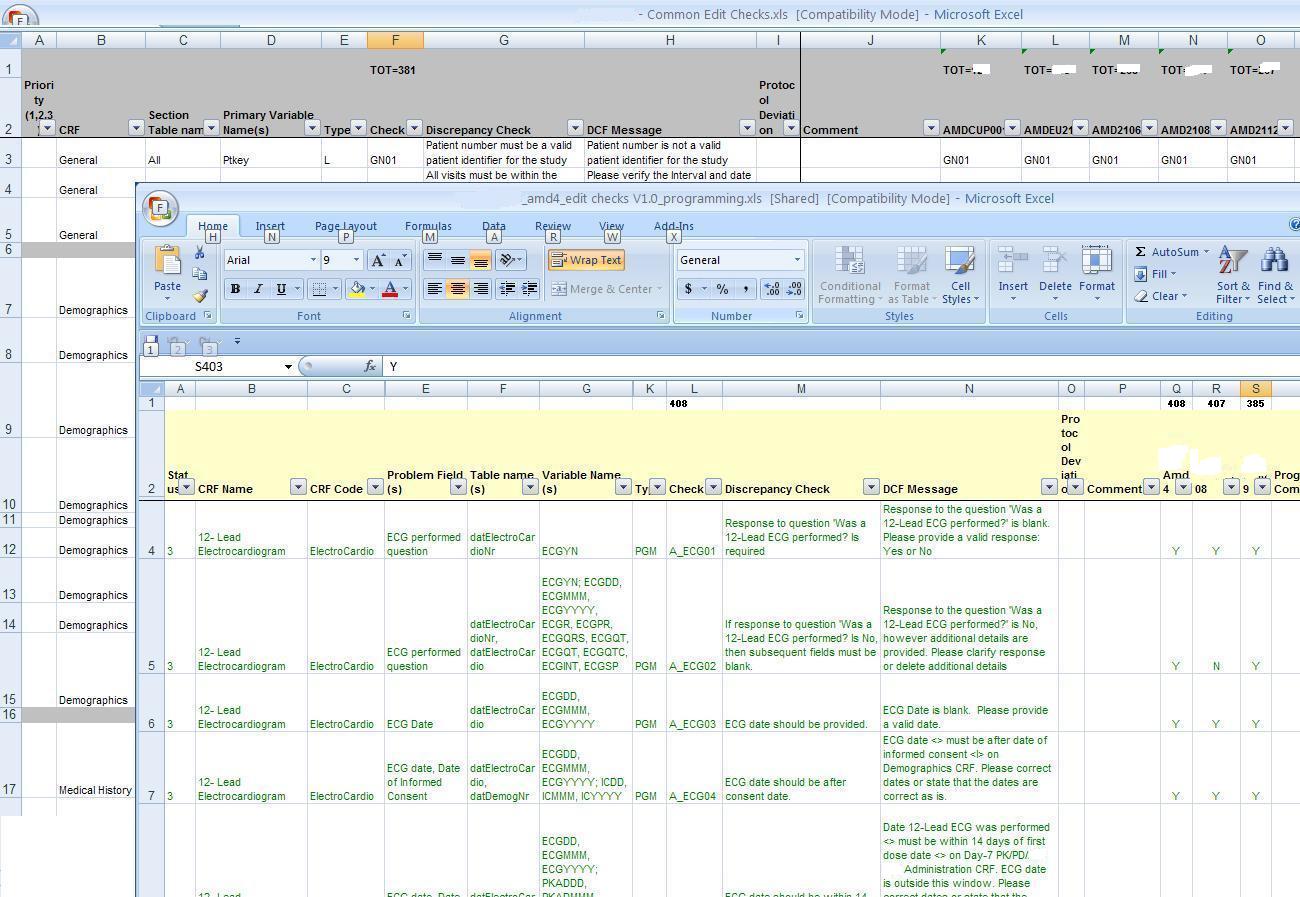The height and width of the screenshot is (897, 1300).
Task: Toggle Italic formatting
Action: (258, 290)
